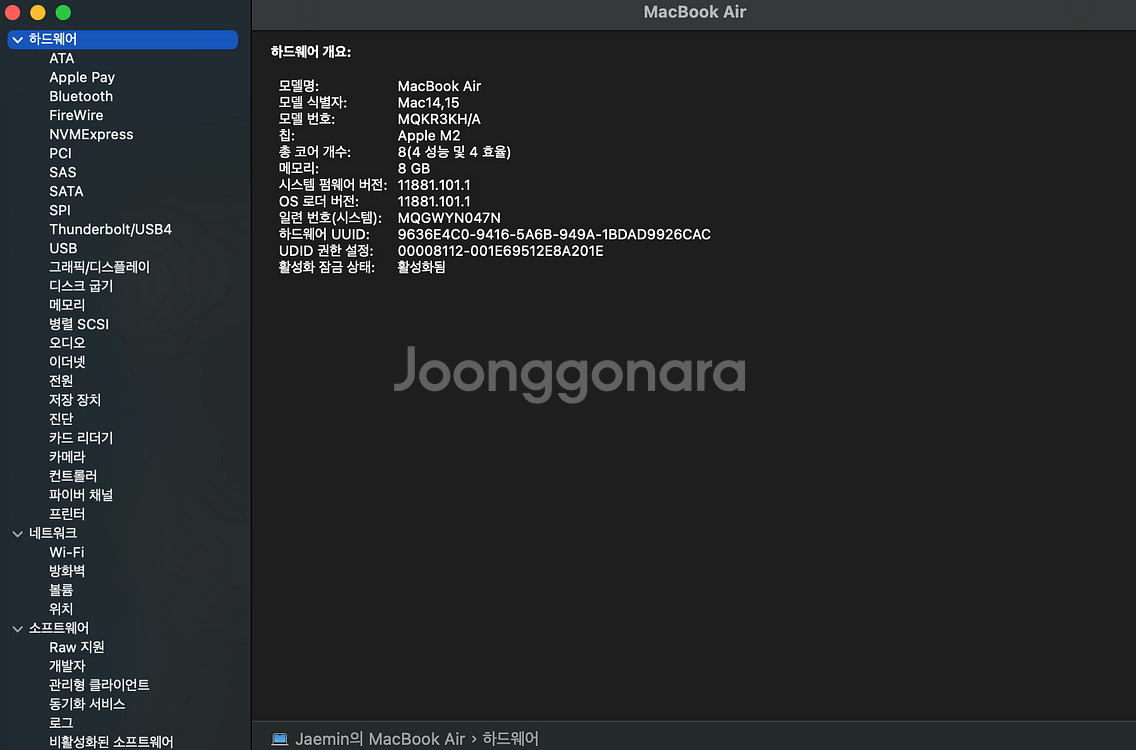Show the SAS hardware section
The image size is (1136, 750).
62,172
